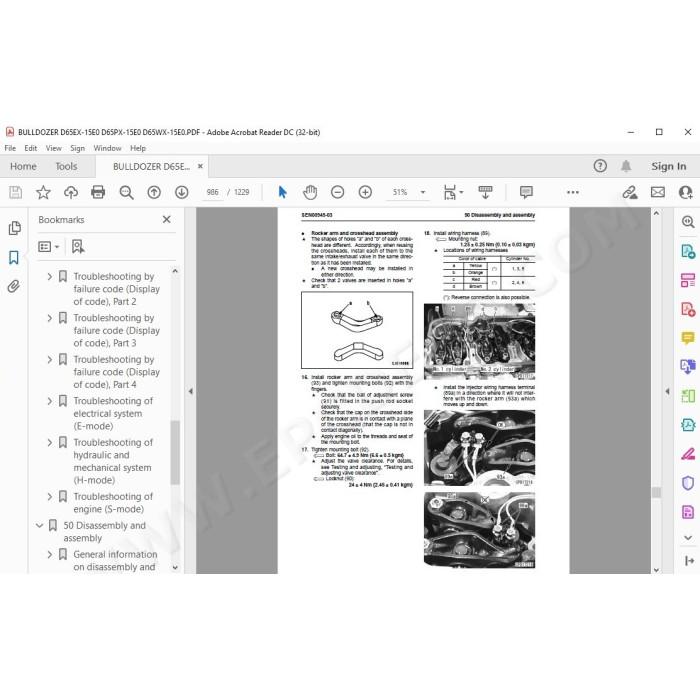Open the scrolling mode keyboard icon
Image resolution: width=700 pixels, height=700 pixels.
pyautogui.click(x=485, y=192)
